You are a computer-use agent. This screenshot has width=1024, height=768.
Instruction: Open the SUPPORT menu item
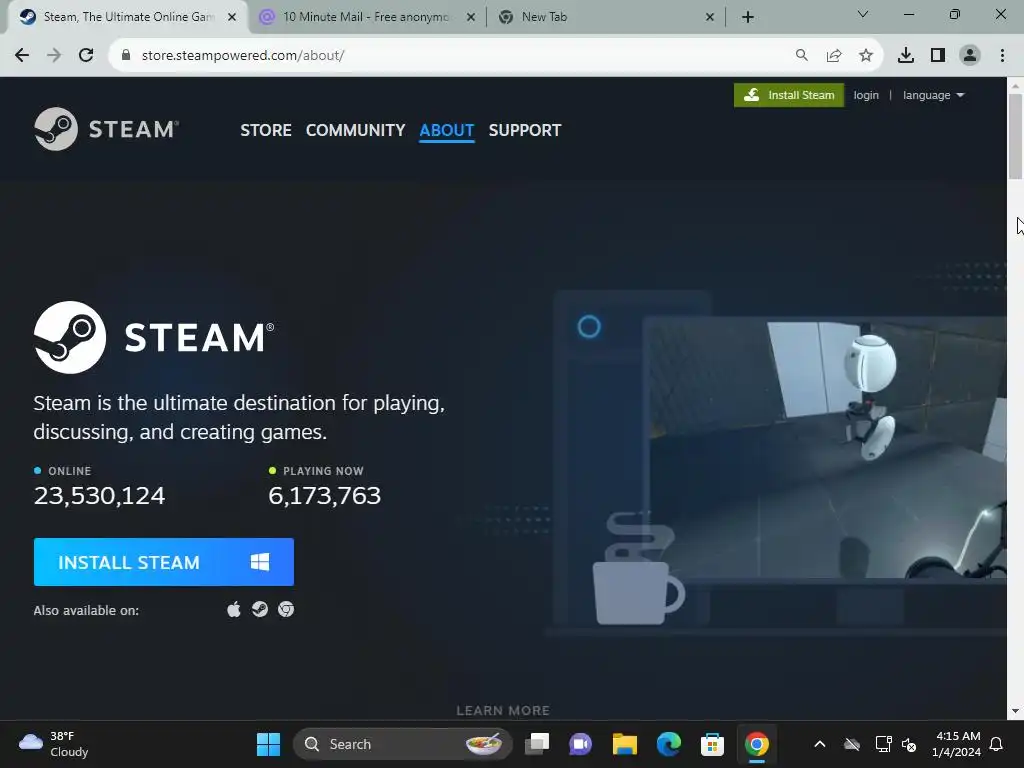pos(524,130)
